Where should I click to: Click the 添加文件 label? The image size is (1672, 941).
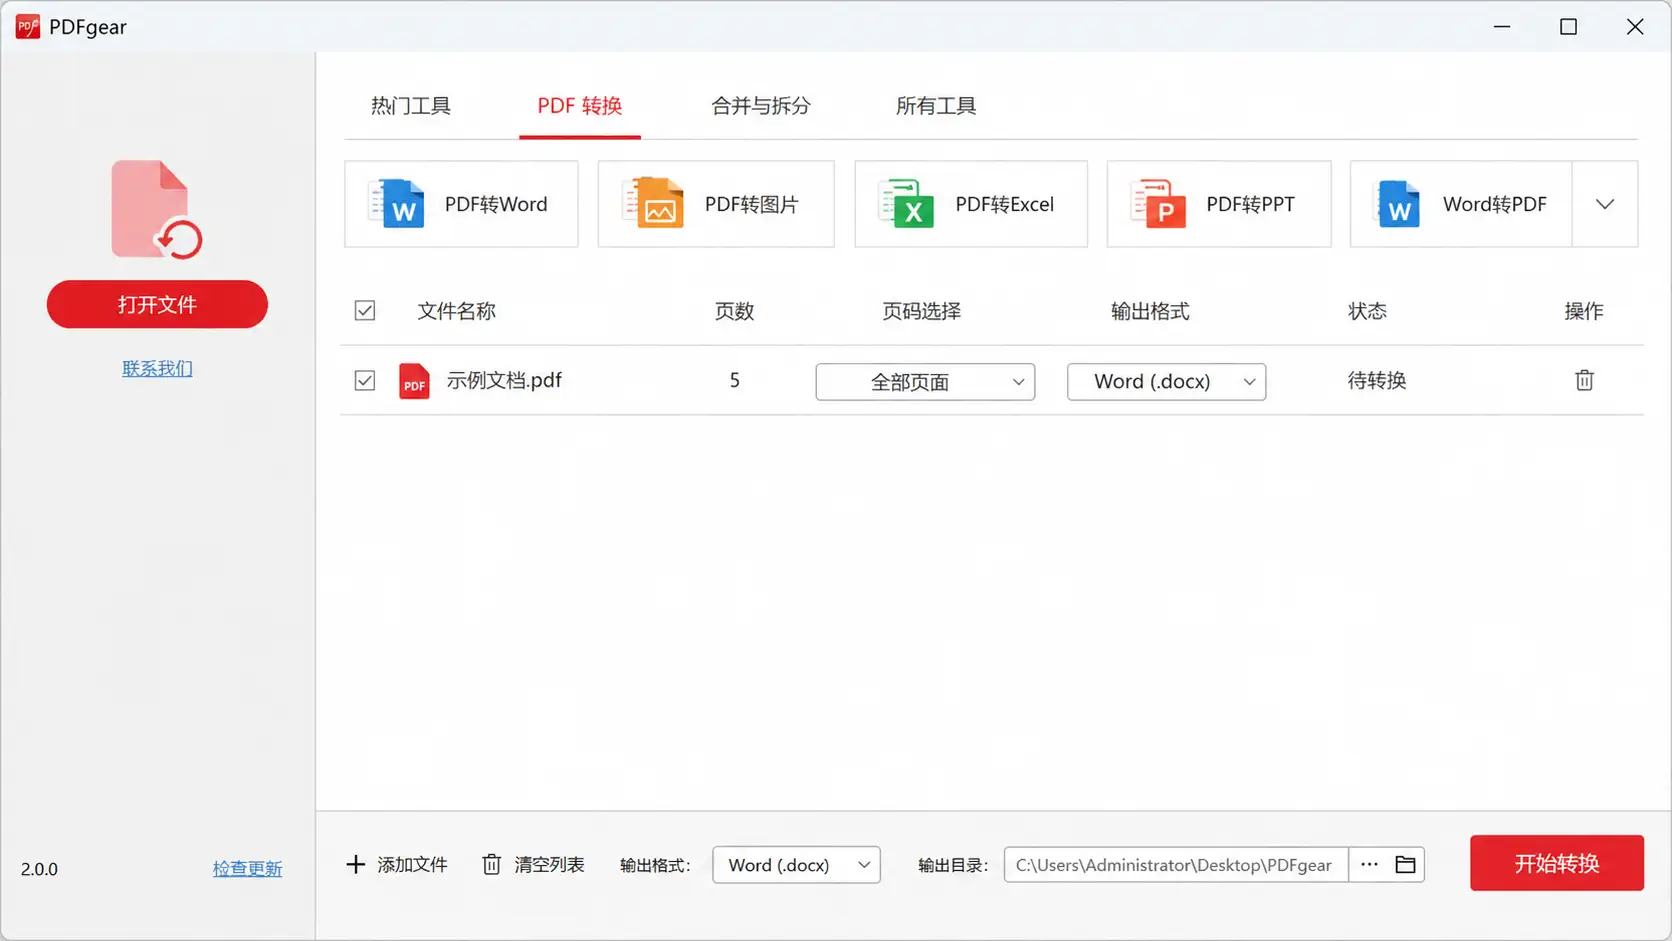point(412,864)
